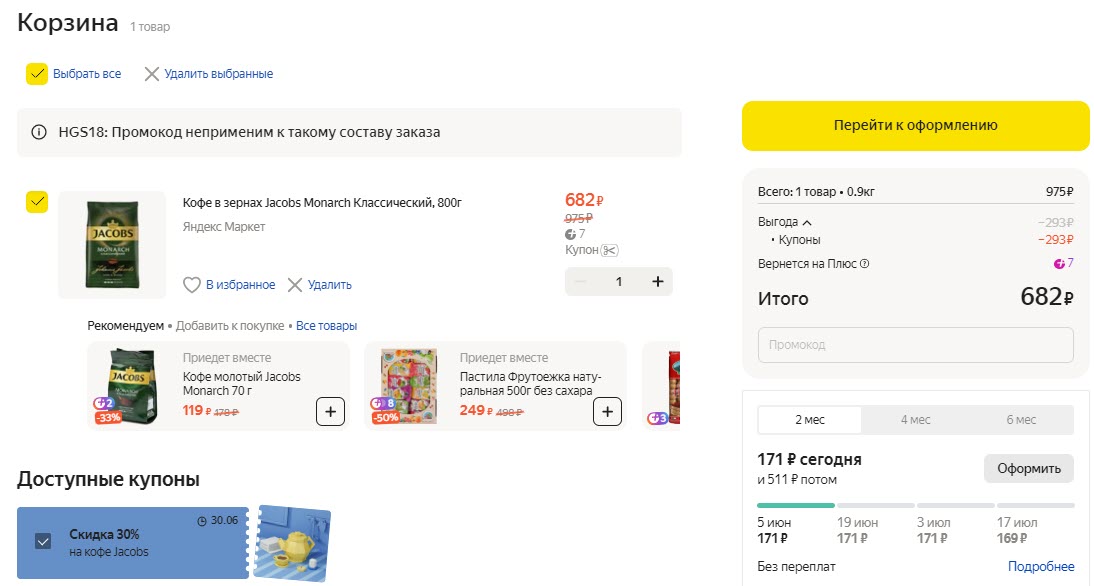Click the Перейти к оформлению button

pyautogui.click(x=915, y=126)
